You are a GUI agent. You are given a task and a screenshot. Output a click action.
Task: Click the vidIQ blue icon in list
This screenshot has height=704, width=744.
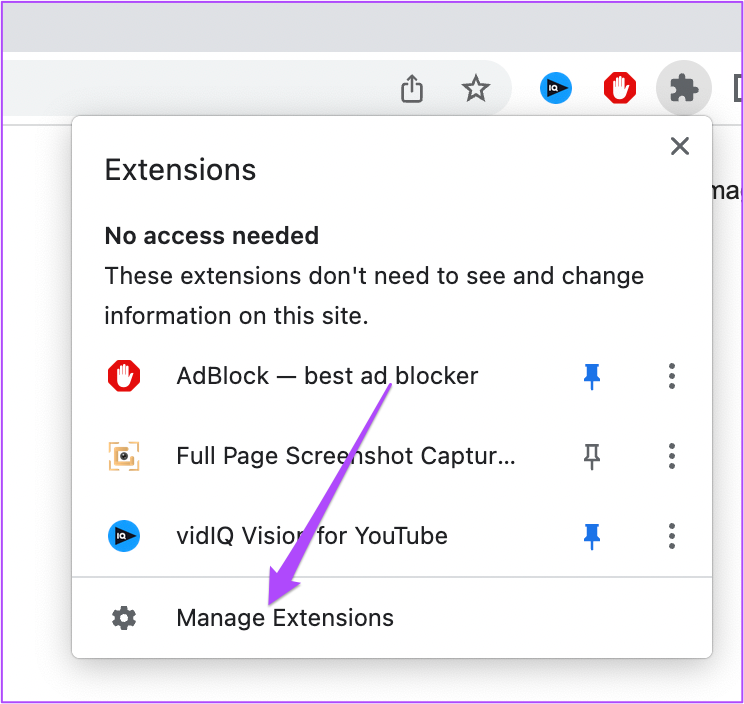point(124,536)
